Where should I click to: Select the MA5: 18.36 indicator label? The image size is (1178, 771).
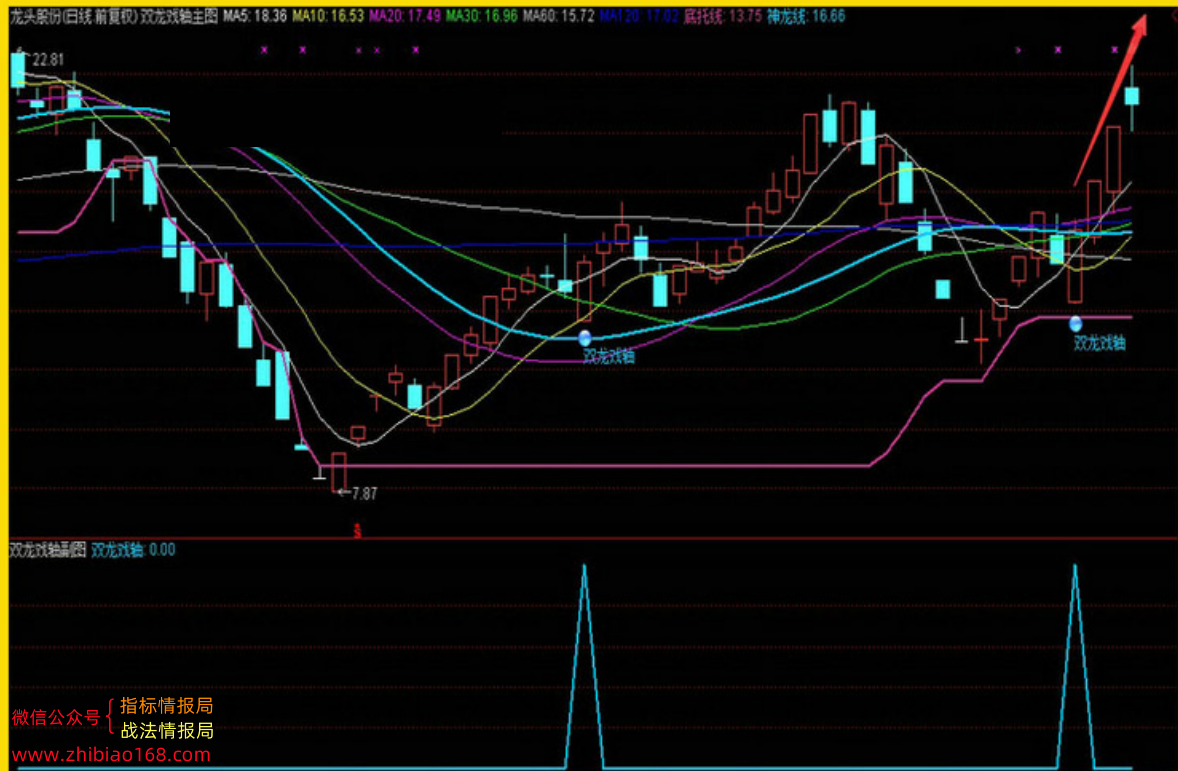(x=255, y=16)
